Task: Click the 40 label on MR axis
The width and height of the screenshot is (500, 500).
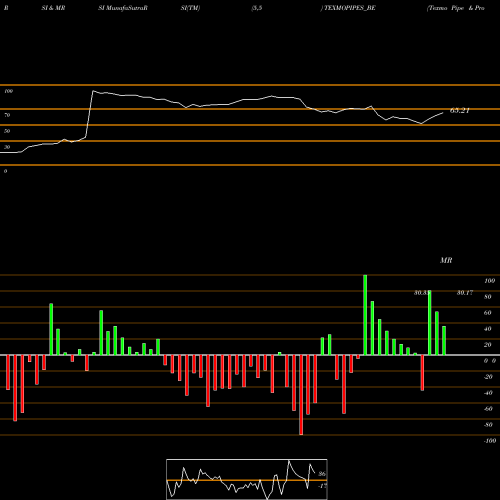Action: pos(488,329)
